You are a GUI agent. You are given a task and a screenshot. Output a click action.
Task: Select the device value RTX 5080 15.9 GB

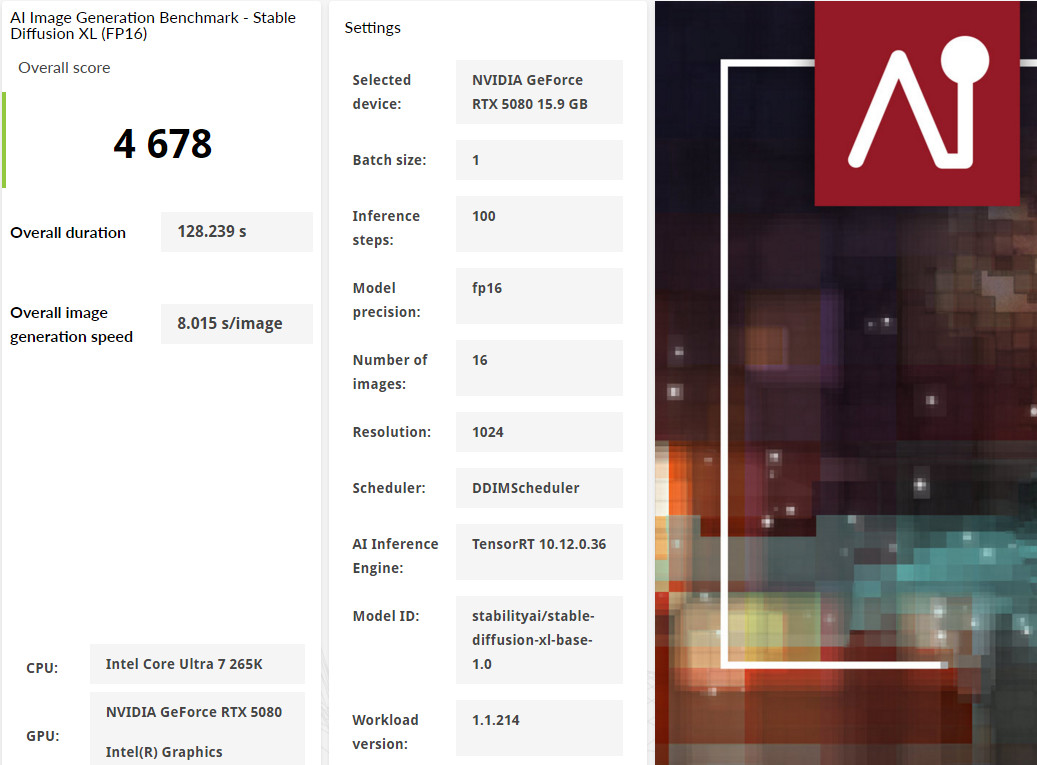(x=530, y=92)
